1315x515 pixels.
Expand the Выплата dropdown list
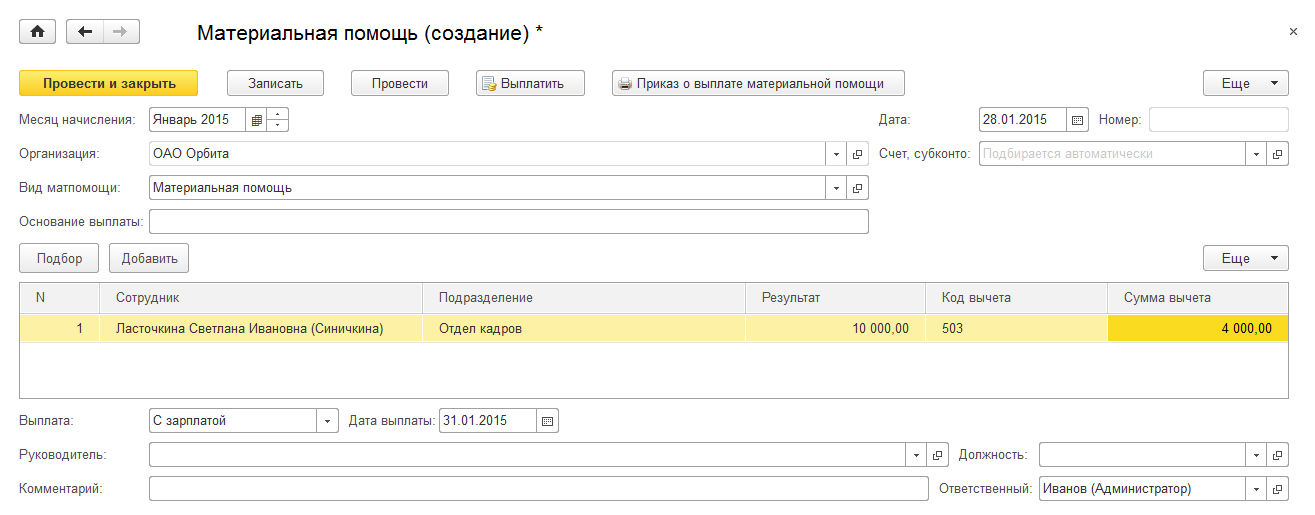pos(327,421)
